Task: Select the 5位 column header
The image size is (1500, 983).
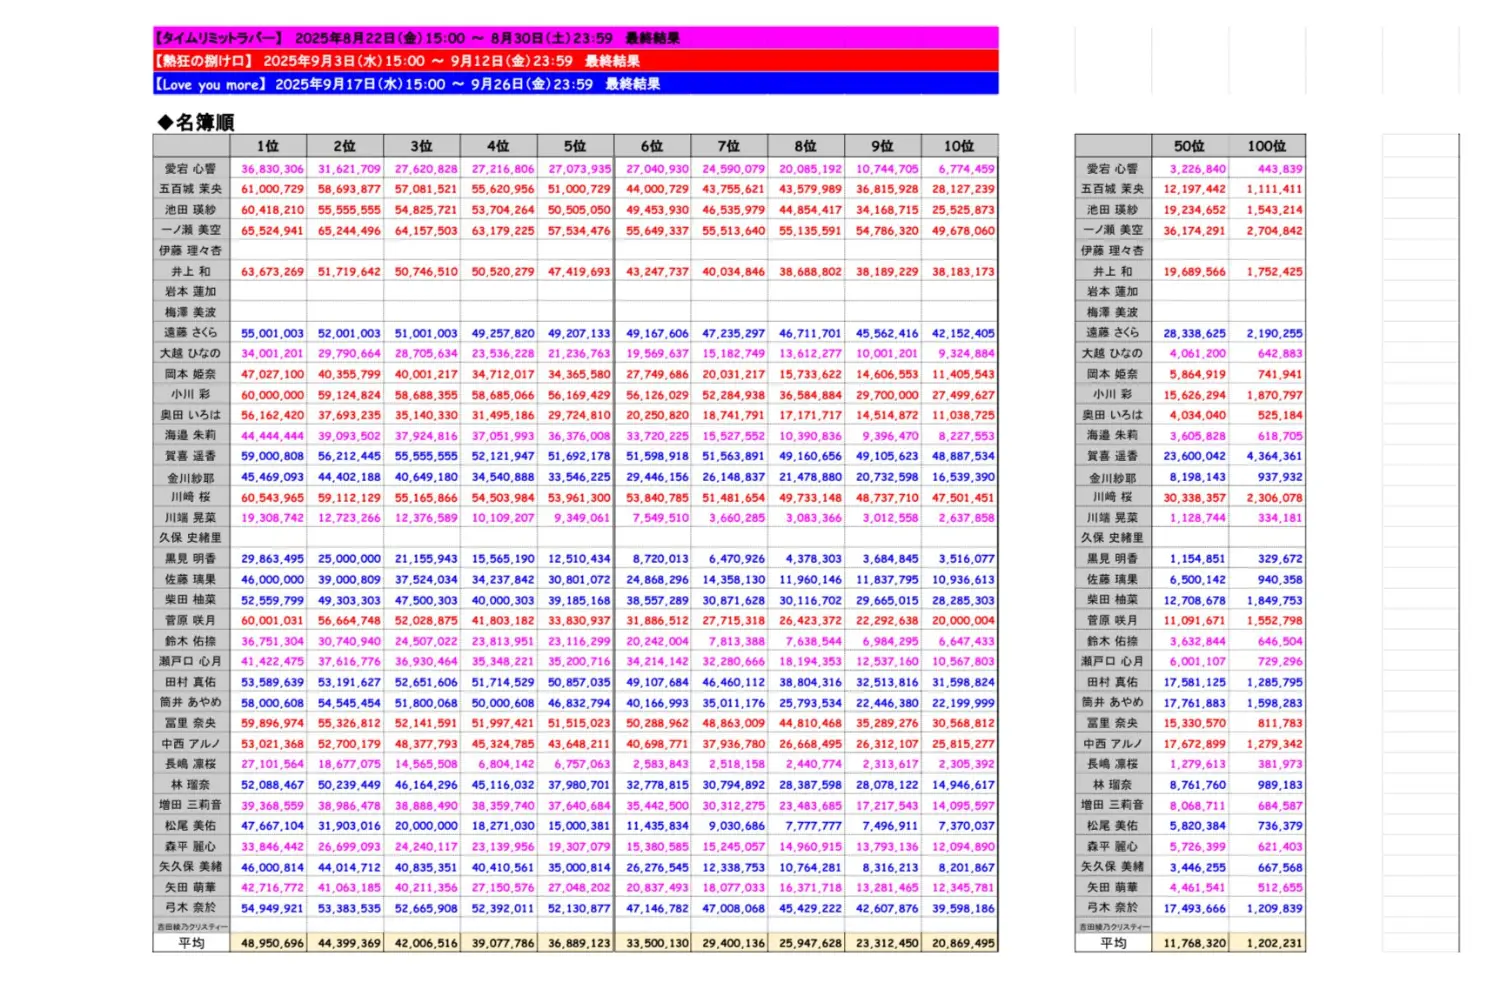Action: (x=575, y=146)
